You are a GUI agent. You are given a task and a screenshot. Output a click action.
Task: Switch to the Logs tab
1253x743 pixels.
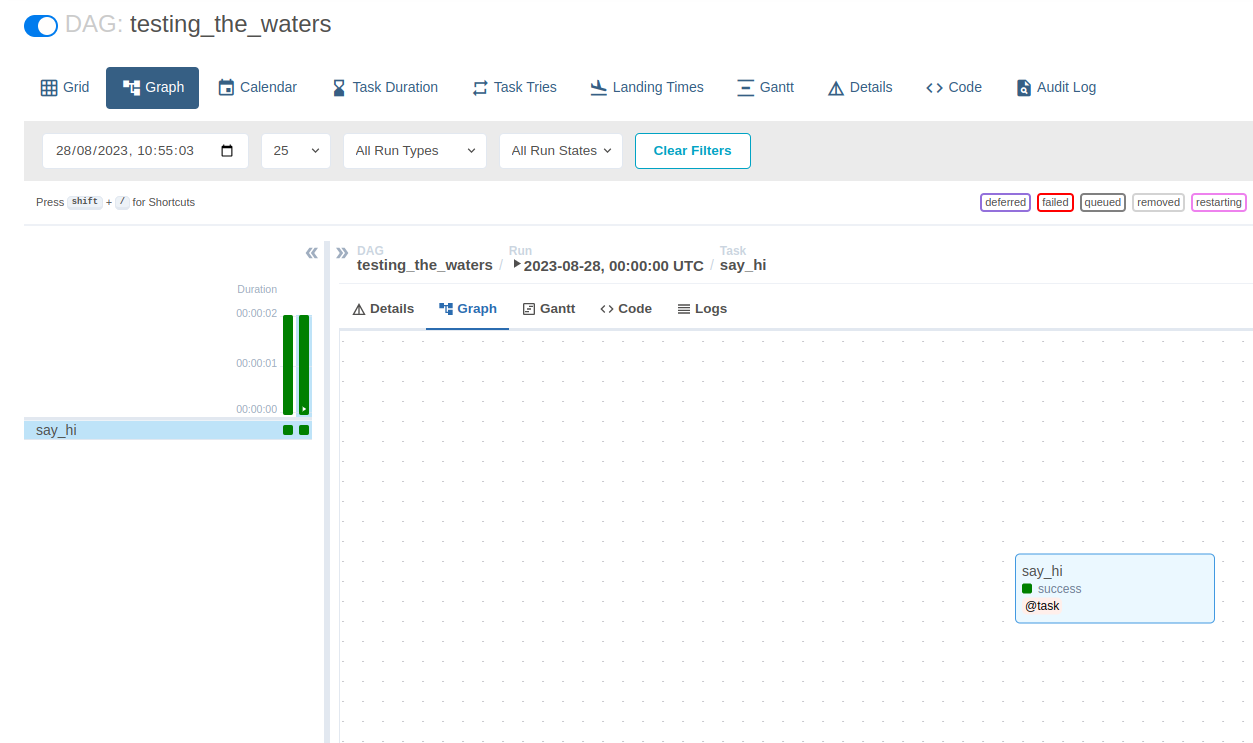(702, 309)
